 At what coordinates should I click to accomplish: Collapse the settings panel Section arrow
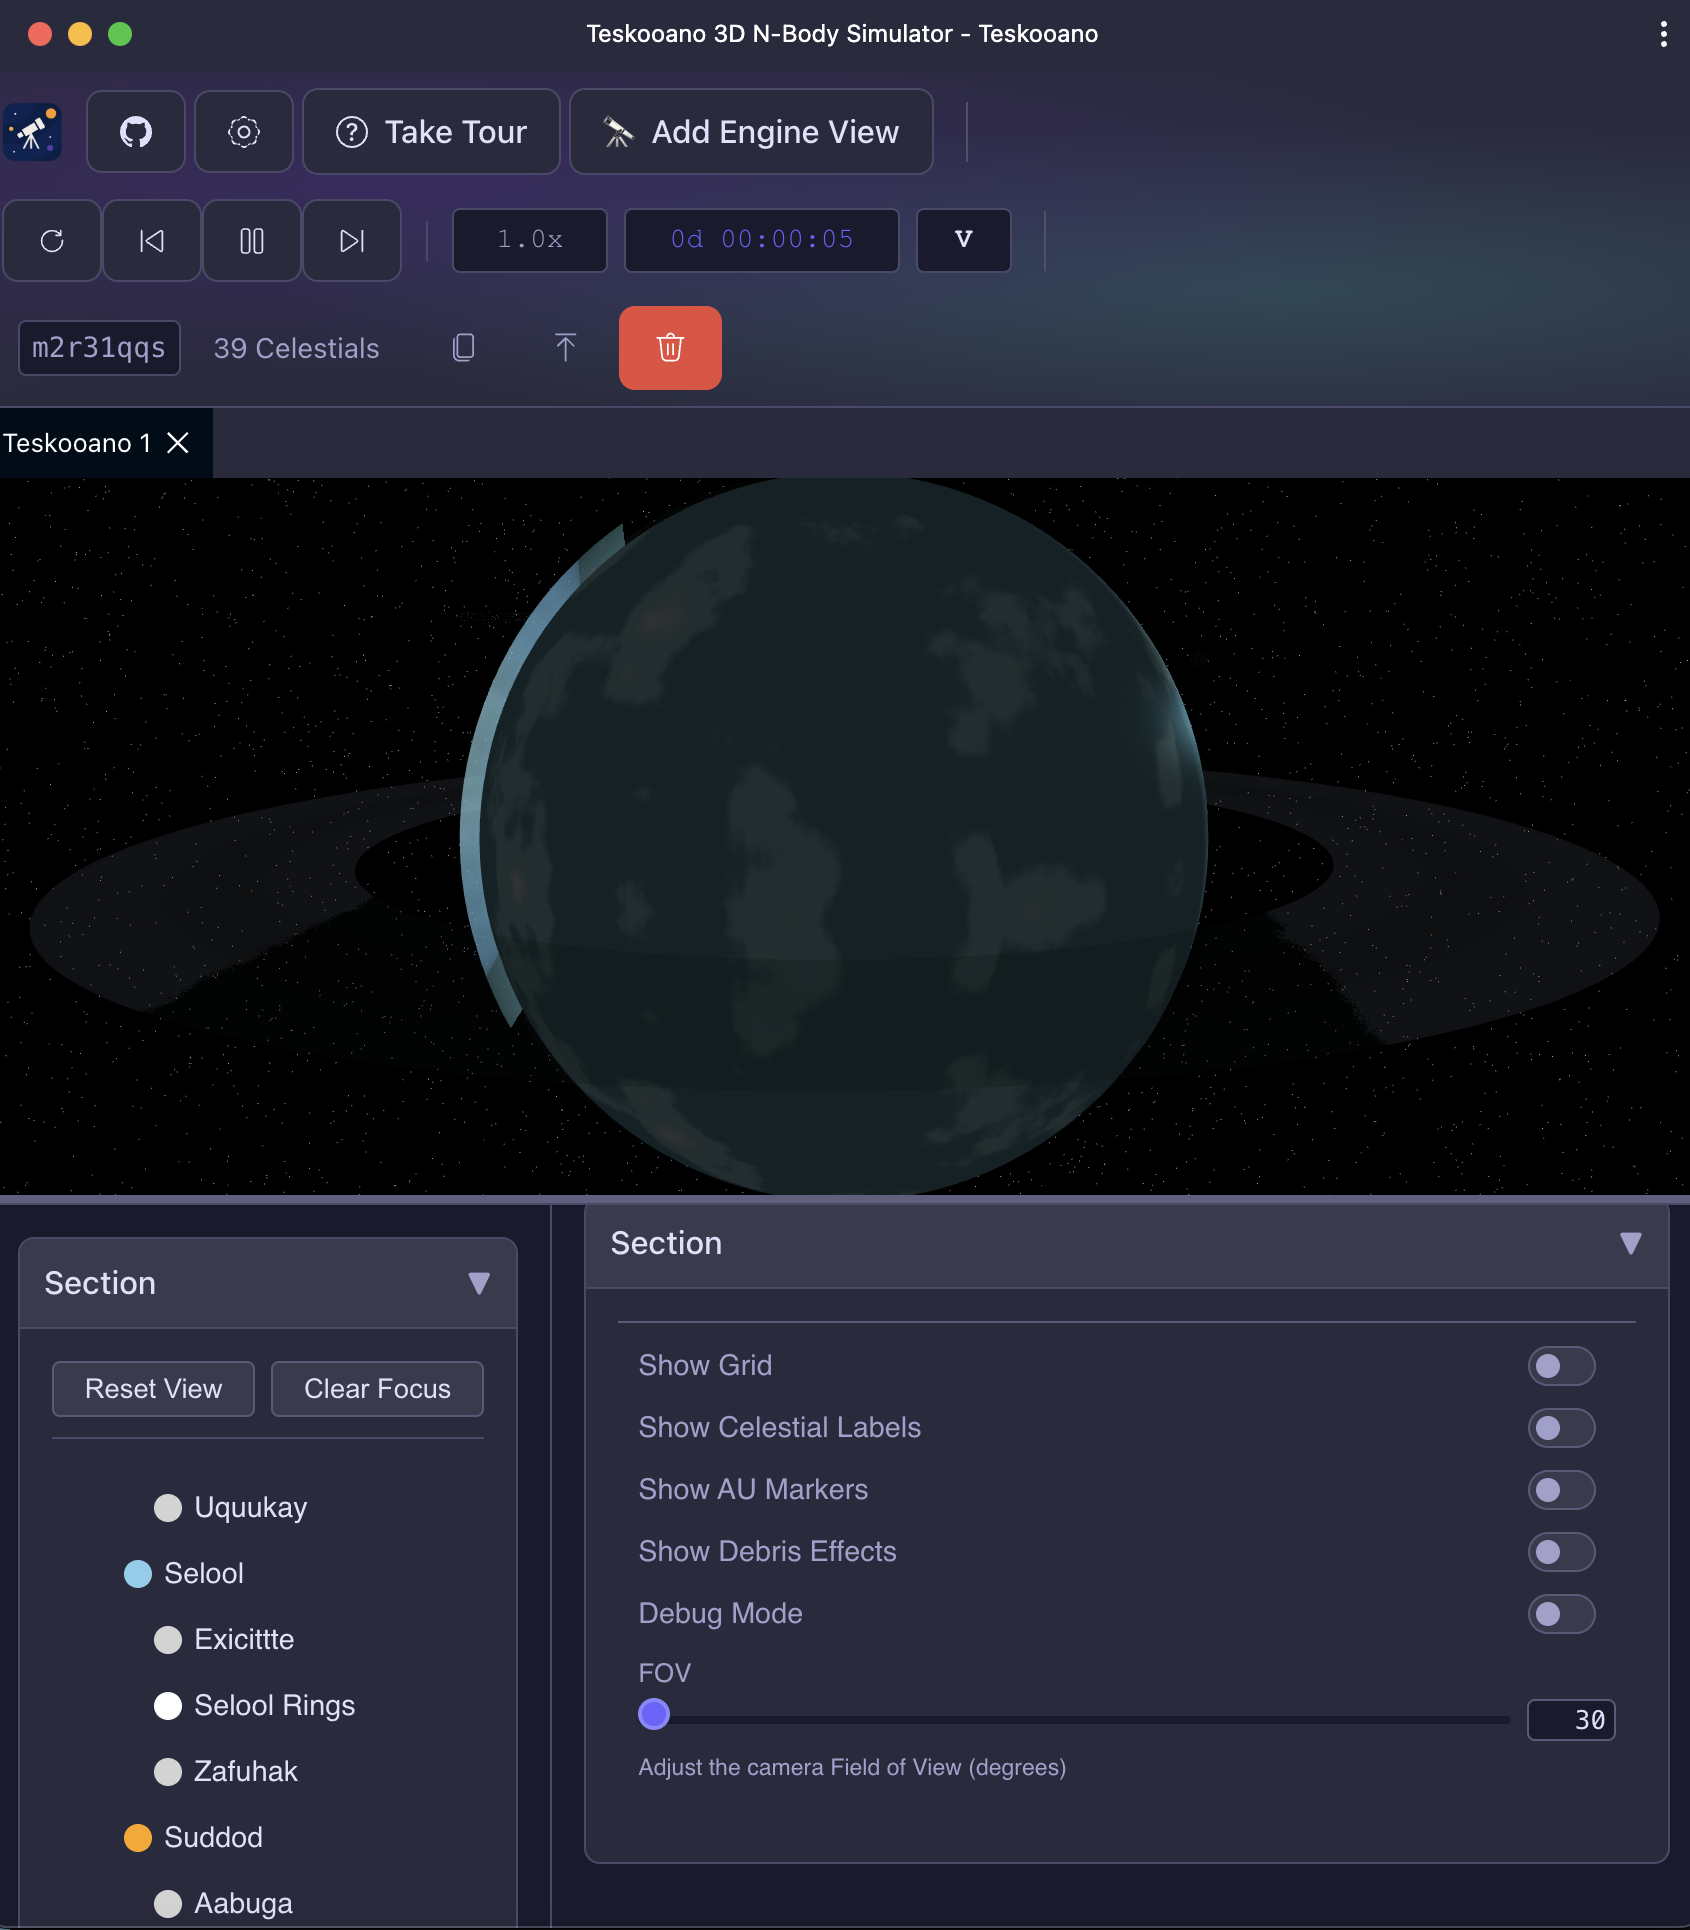(x=1631, y=1243)
